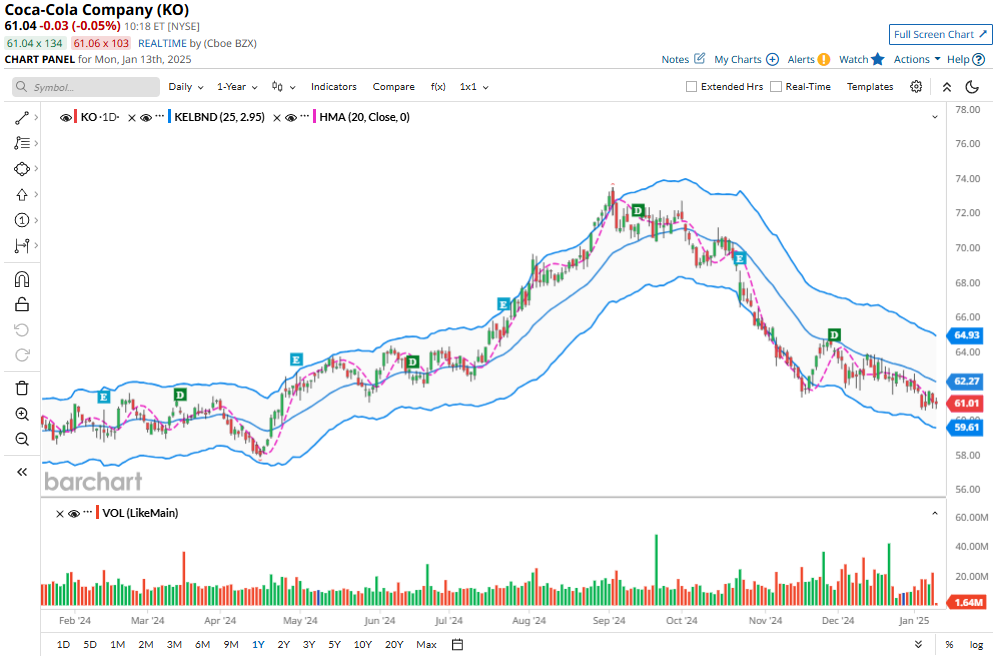Open the Templates button

point(870,87)
